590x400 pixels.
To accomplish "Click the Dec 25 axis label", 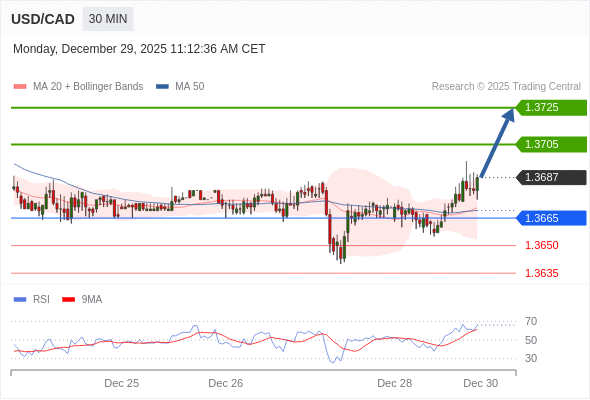I will pos(122,383).
